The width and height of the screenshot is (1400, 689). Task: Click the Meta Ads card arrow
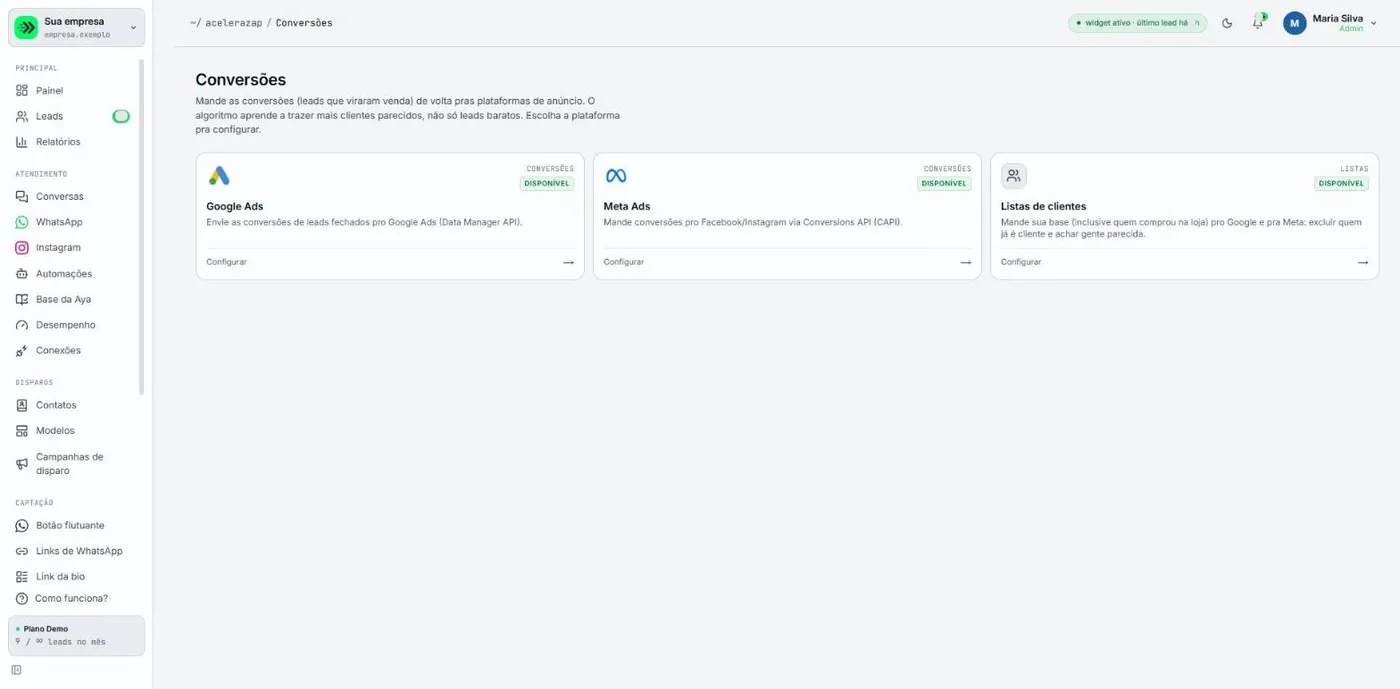pyautogui.click(x=966, y=262)
